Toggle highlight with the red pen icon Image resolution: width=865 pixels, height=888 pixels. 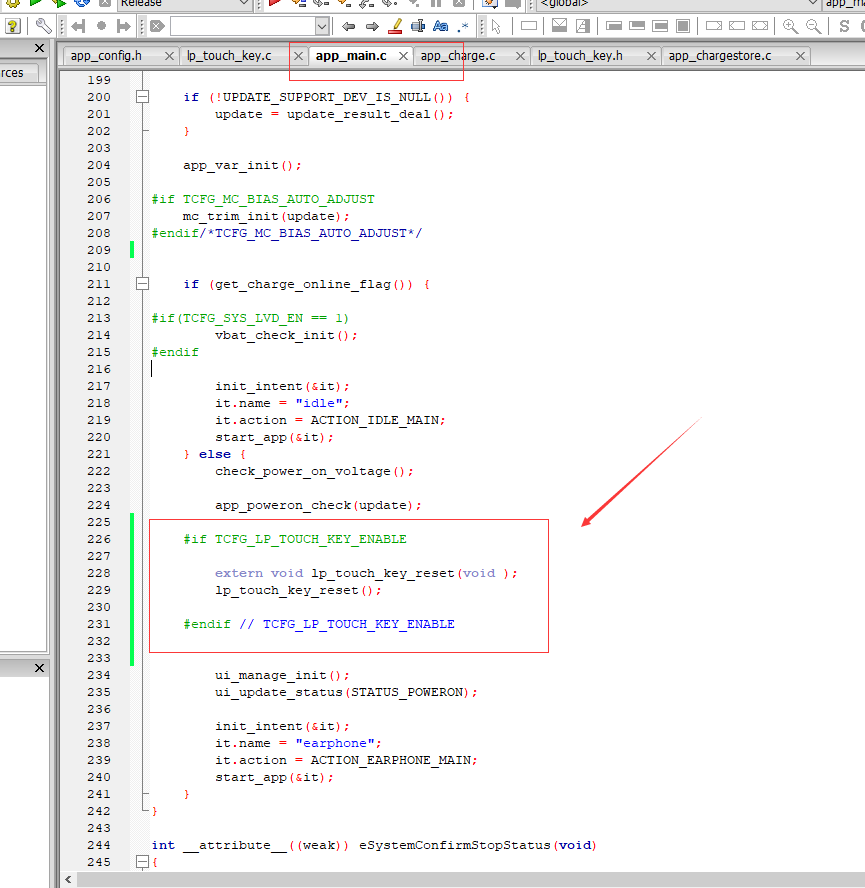[395, 26]
